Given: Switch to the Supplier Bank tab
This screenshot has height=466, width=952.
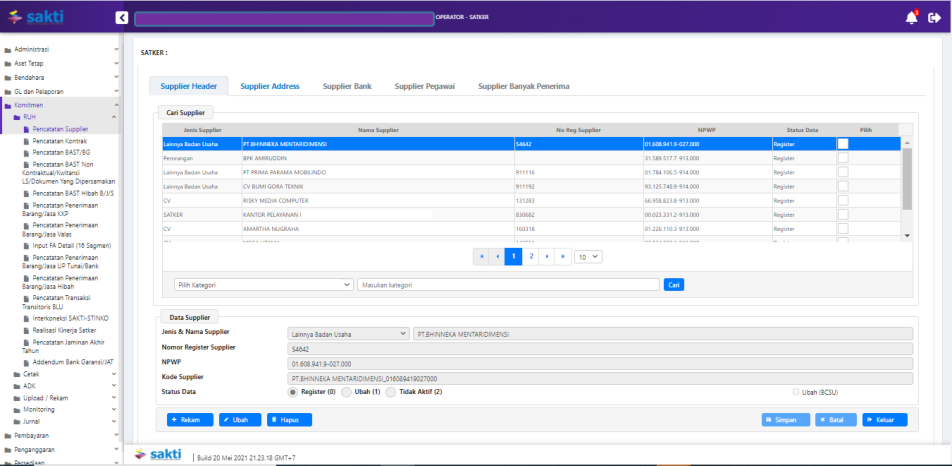Looking at the screenshot, I should pyautogui.click(x=347, y=86).
